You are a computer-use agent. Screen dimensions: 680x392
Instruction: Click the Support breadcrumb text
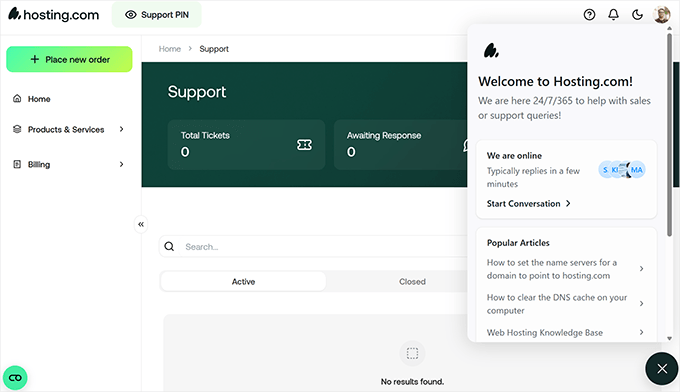[x=214, y=49]
